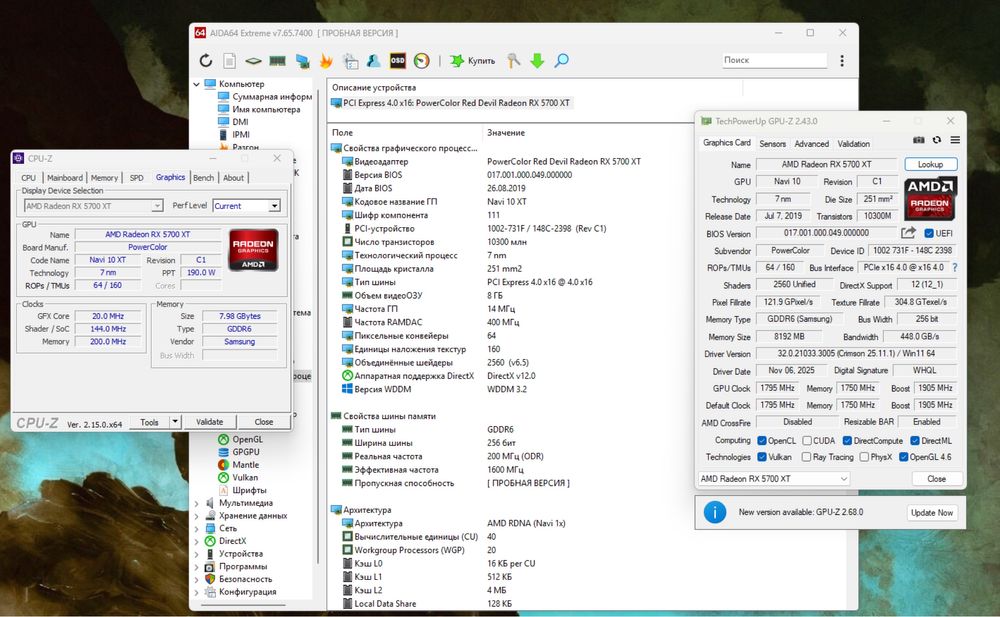Click the Close button in GPU-Z
The height and width of the screenshot is (617, 1000).
pos(936,479)
